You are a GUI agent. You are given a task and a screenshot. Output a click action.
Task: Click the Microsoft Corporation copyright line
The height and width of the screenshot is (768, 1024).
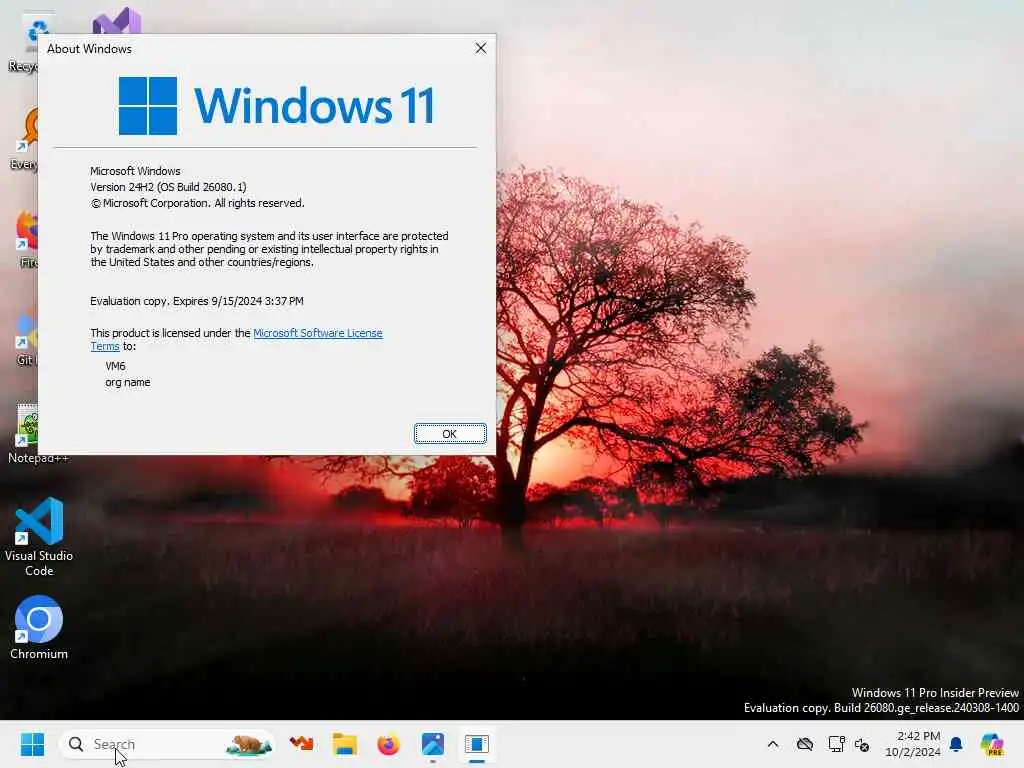(x=197, y=203)
